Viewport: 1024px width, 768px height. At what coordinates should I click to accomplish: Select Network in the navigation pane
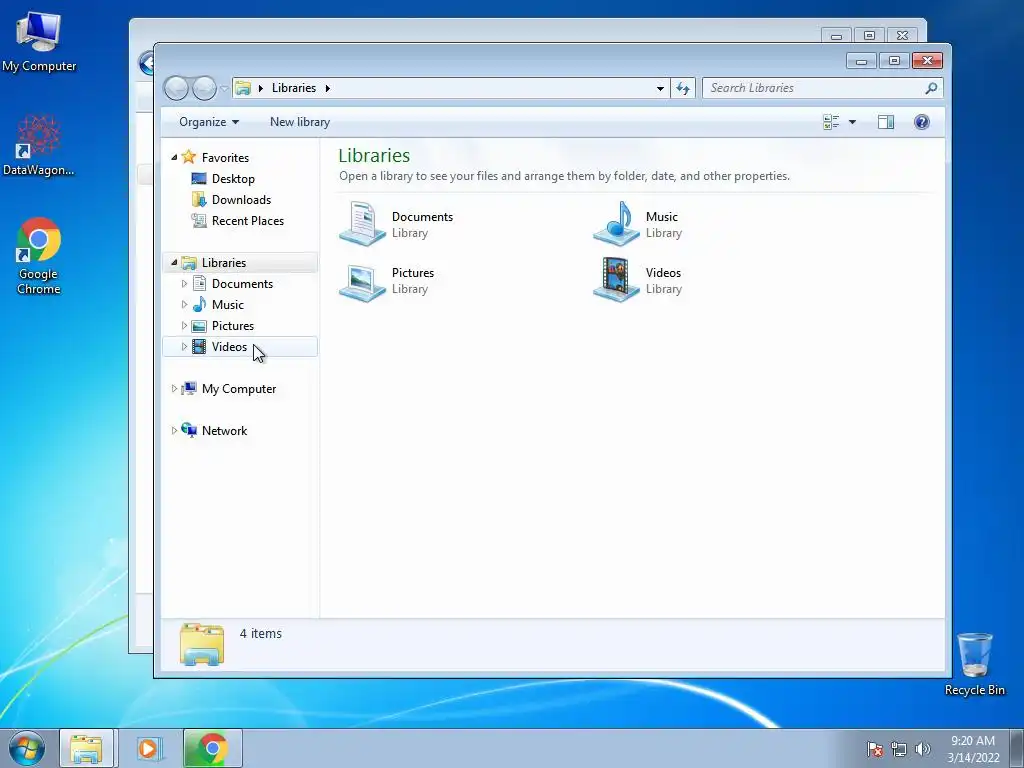[x=224, y=430]
